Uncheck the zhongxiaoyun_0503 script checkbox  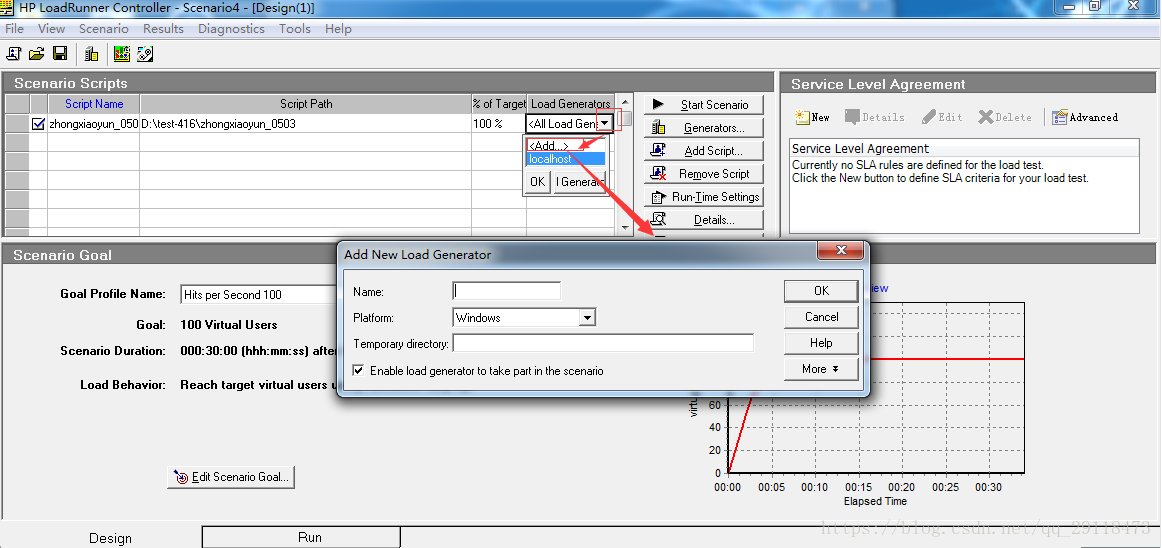(x=39, y=124)
